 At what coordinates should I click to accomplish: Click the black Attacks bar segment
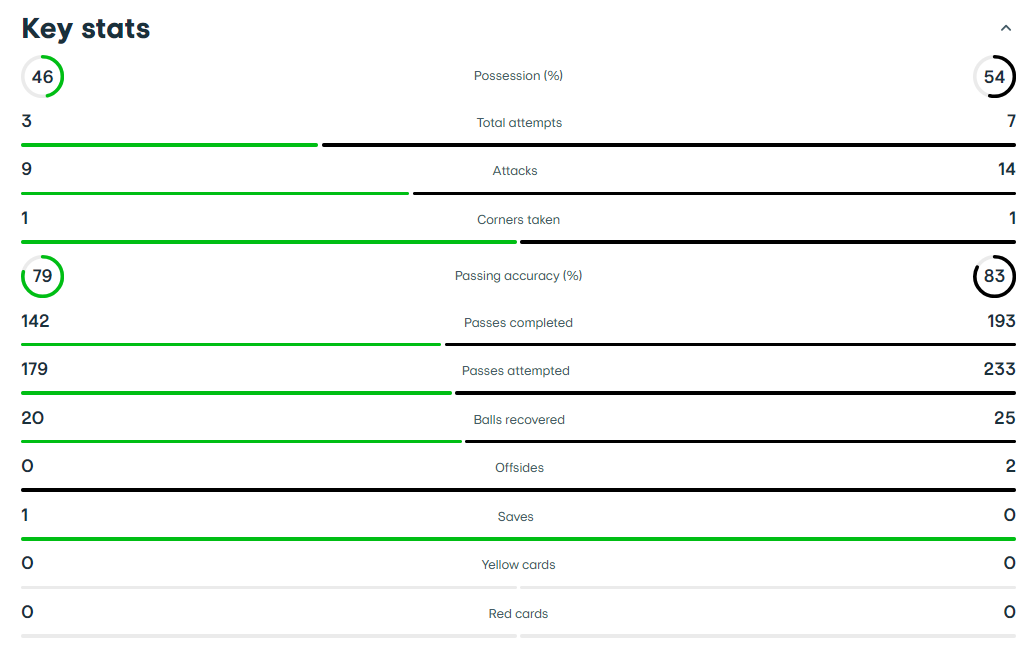[714, 194]
